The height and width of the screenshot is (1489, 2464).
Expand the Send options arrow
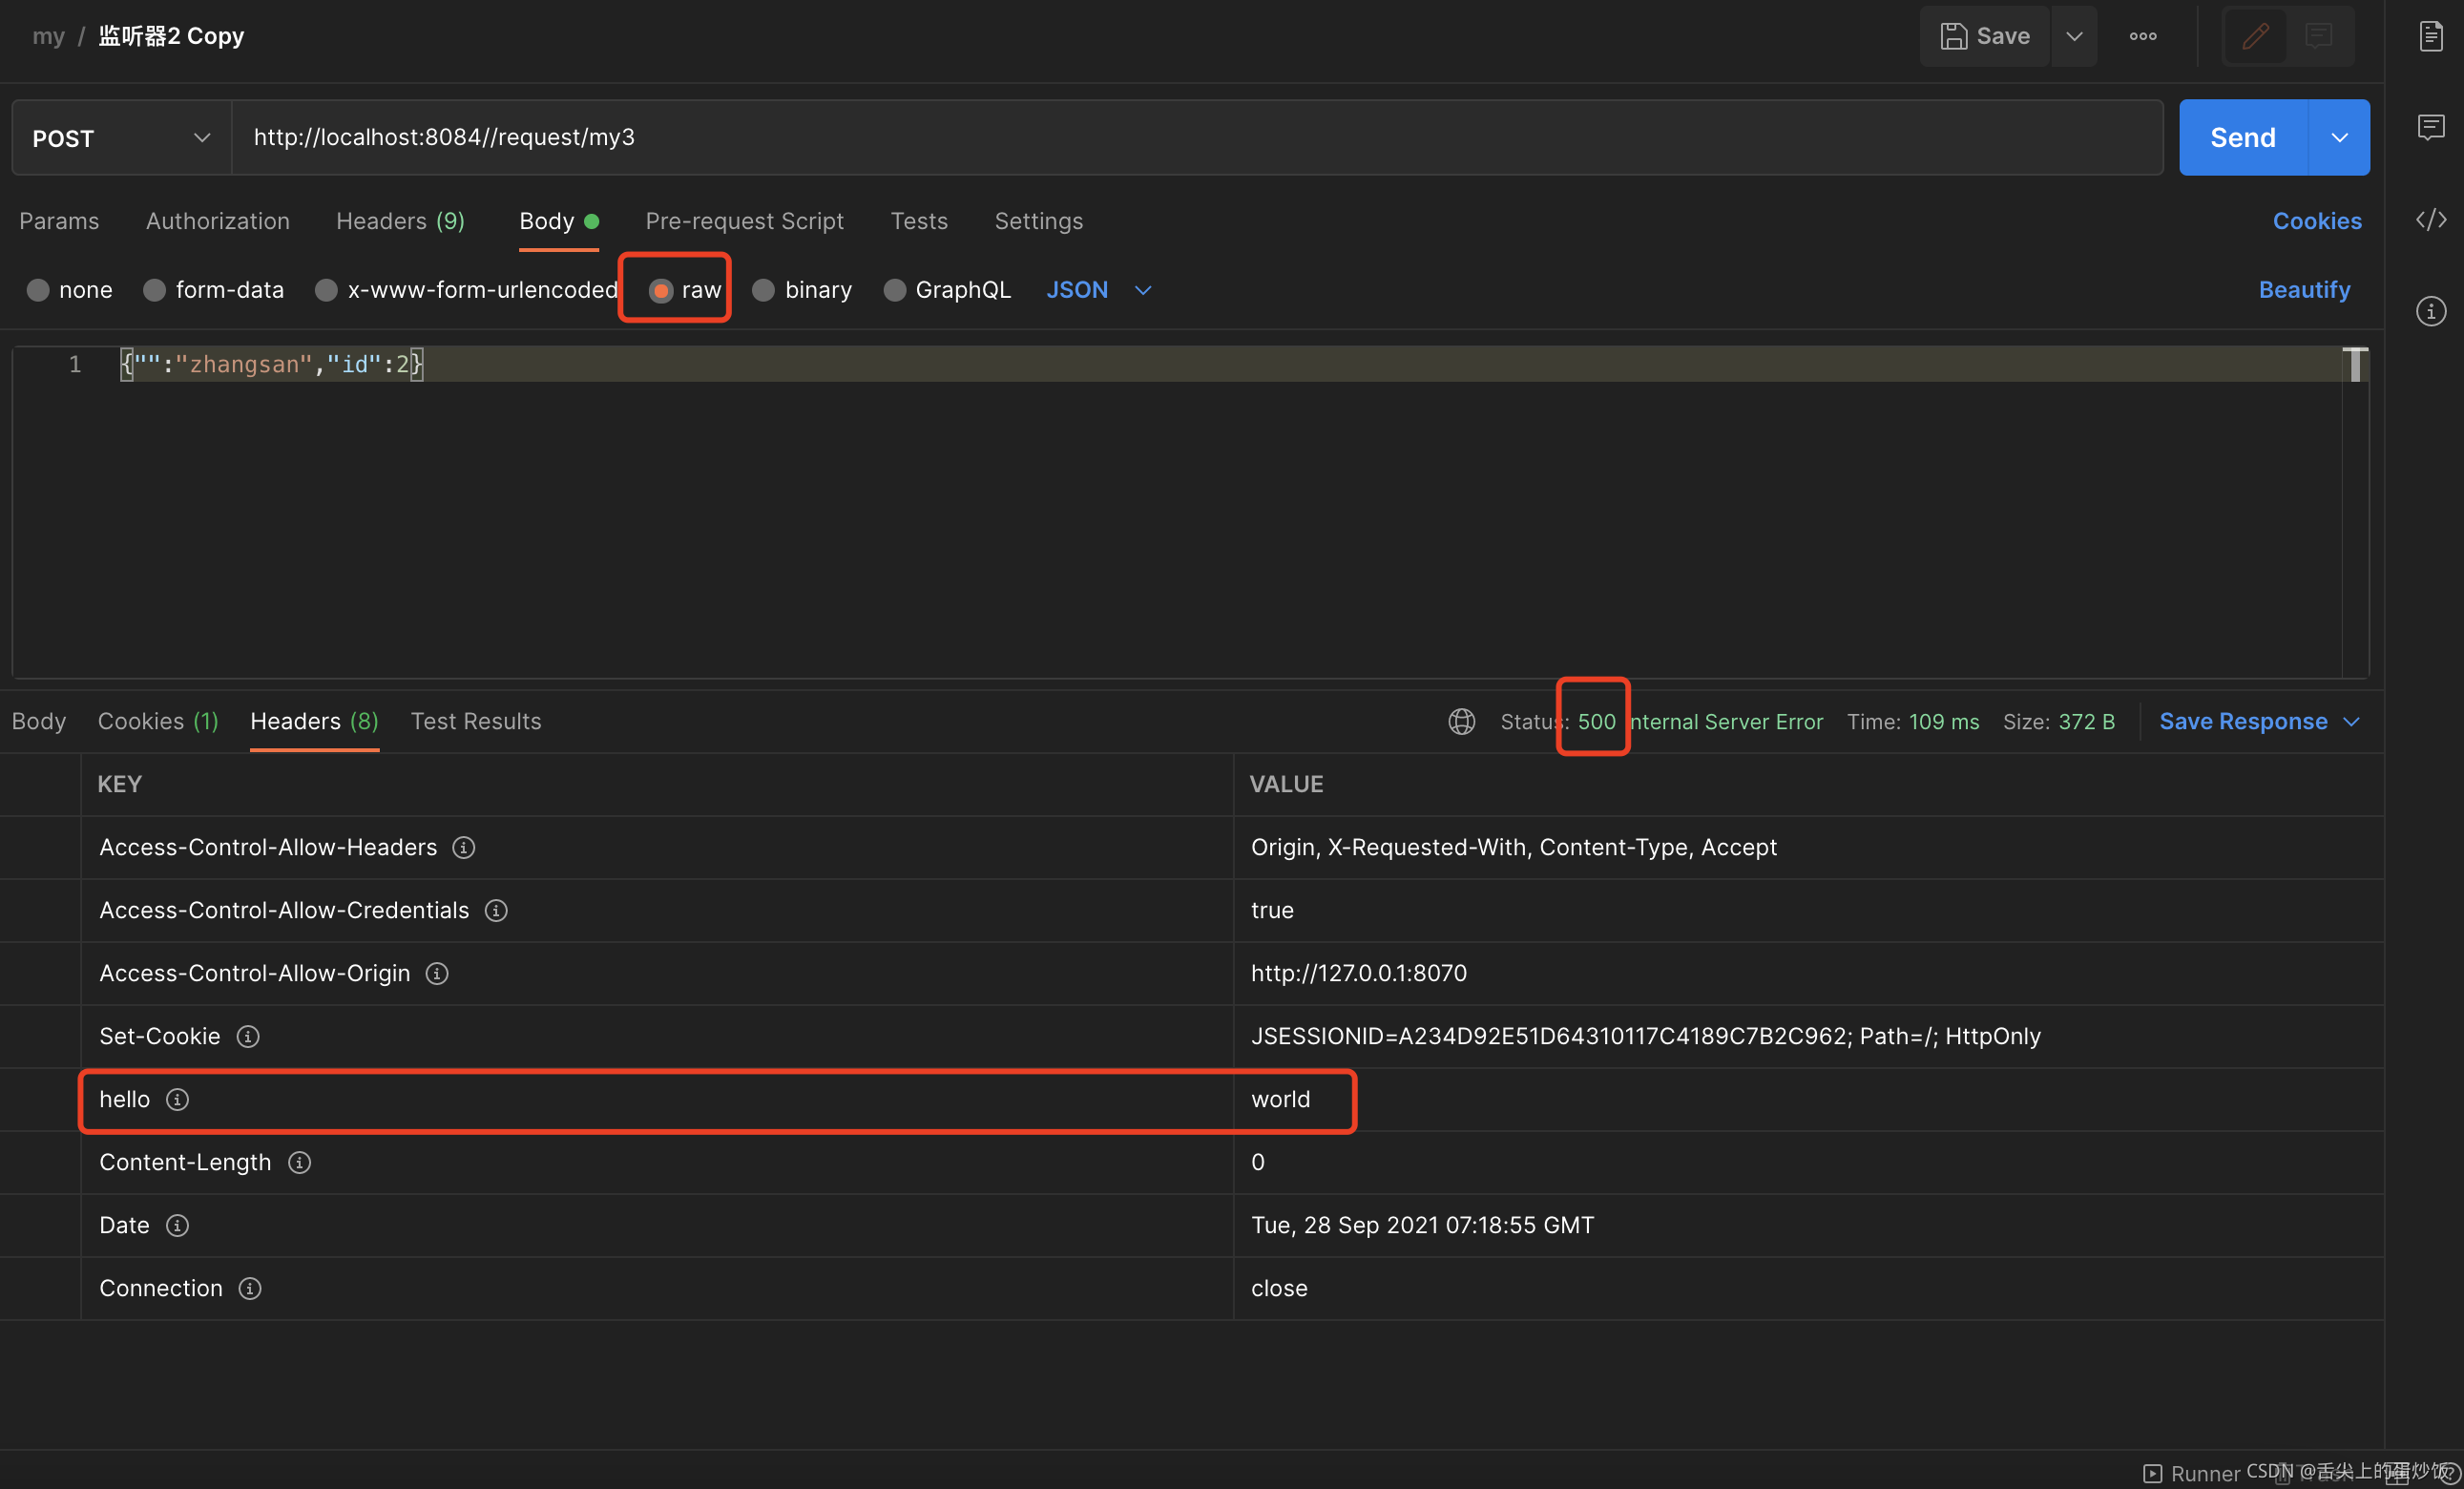(x=2339, y=137)
